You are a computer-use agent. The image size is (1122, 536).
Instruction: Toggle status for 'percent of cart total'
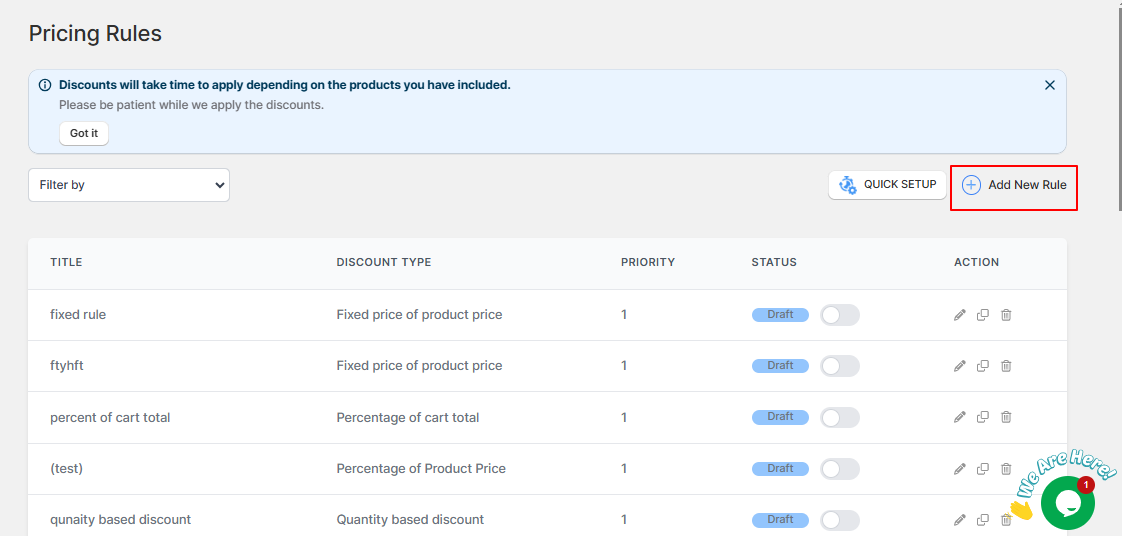click(x=839, y=417)
